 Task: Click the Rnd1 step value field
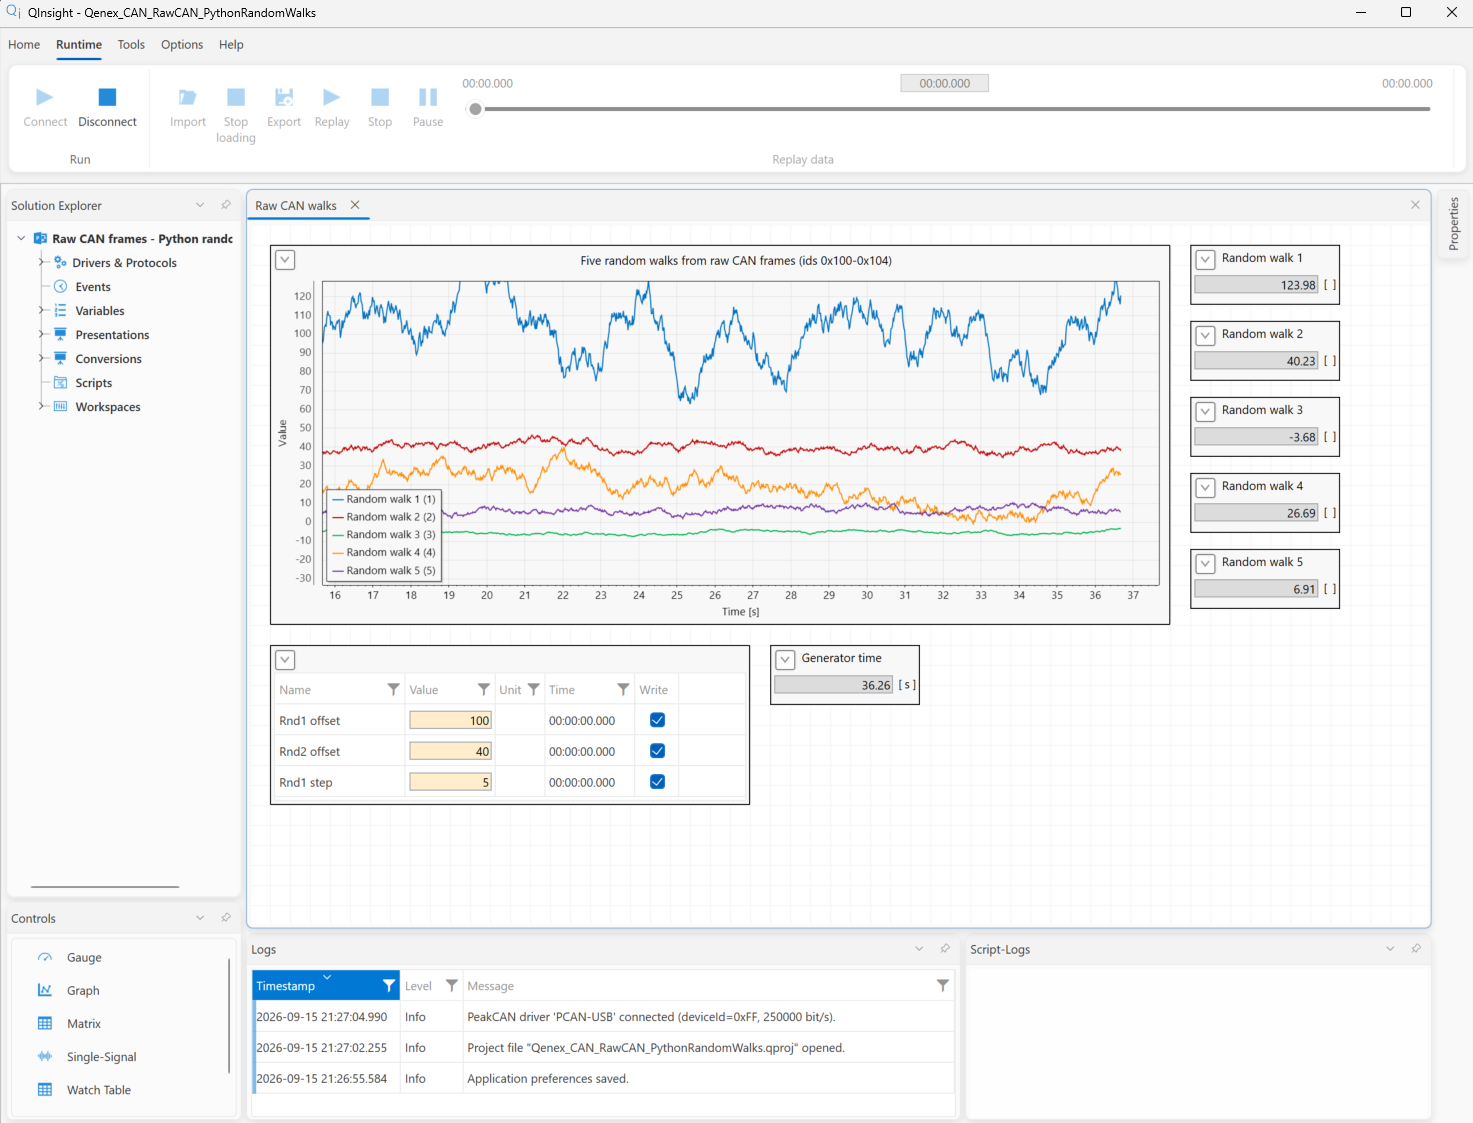point(450,782)
